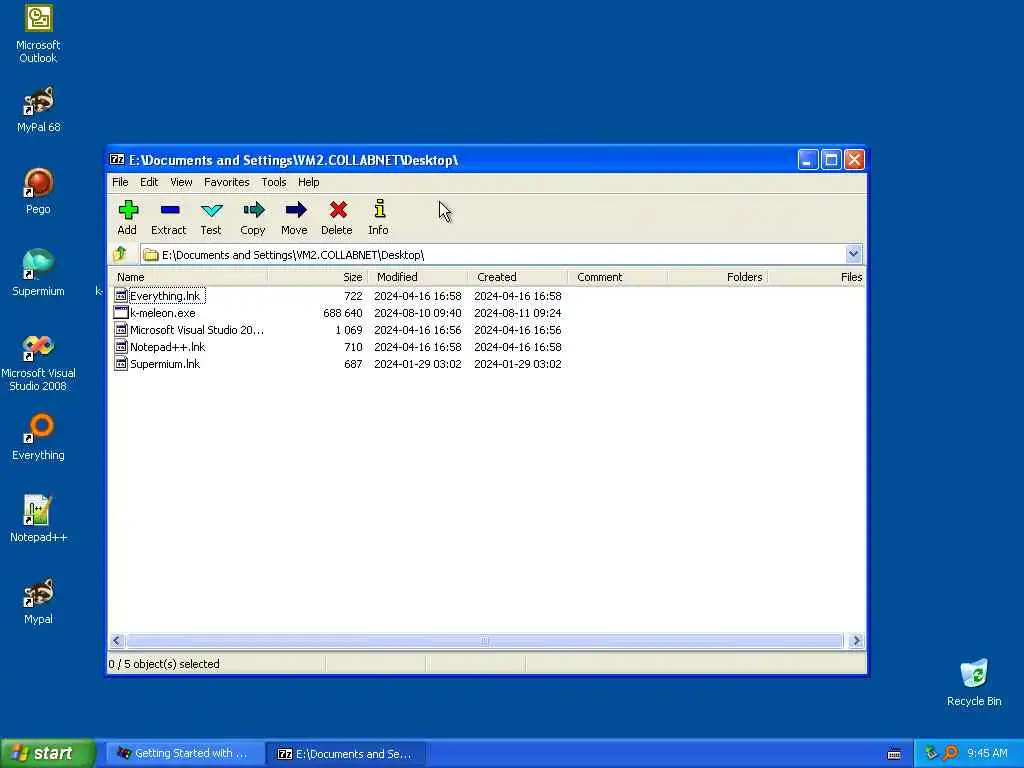Select the k-meleon.exe file icon

(x=121, y=313)
